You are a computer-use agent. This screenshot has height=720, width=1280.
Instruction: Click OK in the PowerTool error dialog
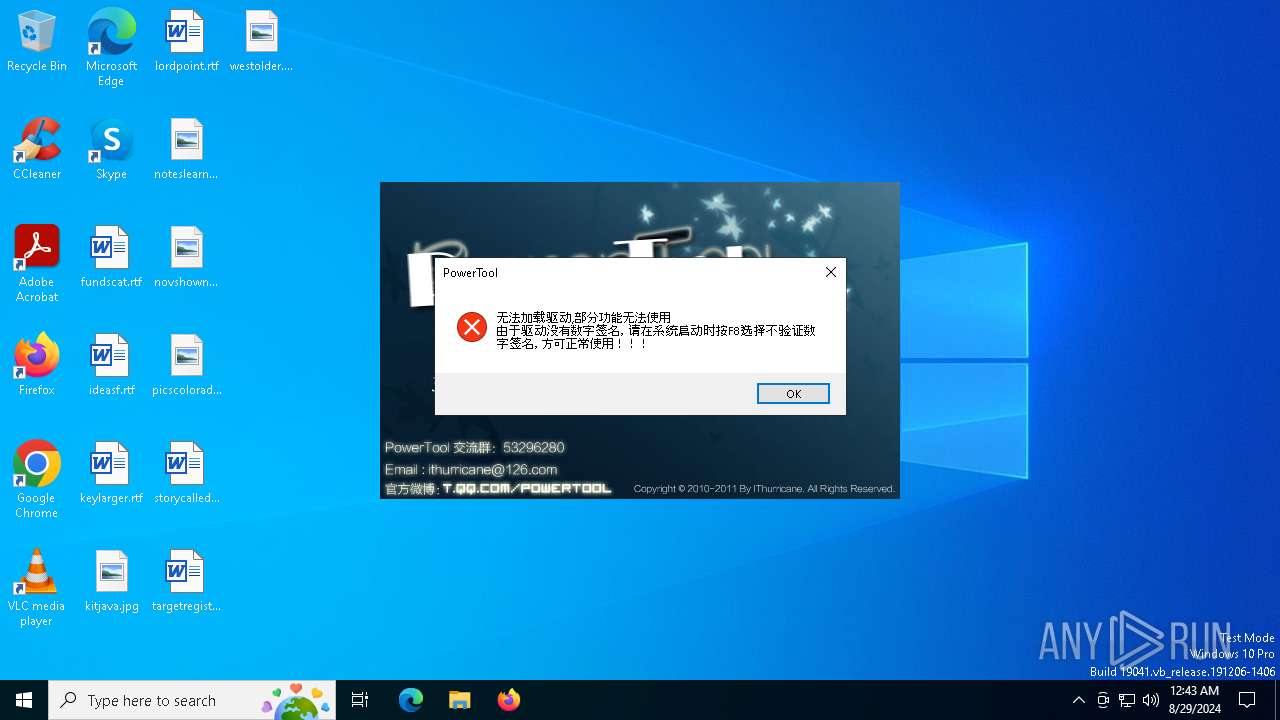pos(793,393)
